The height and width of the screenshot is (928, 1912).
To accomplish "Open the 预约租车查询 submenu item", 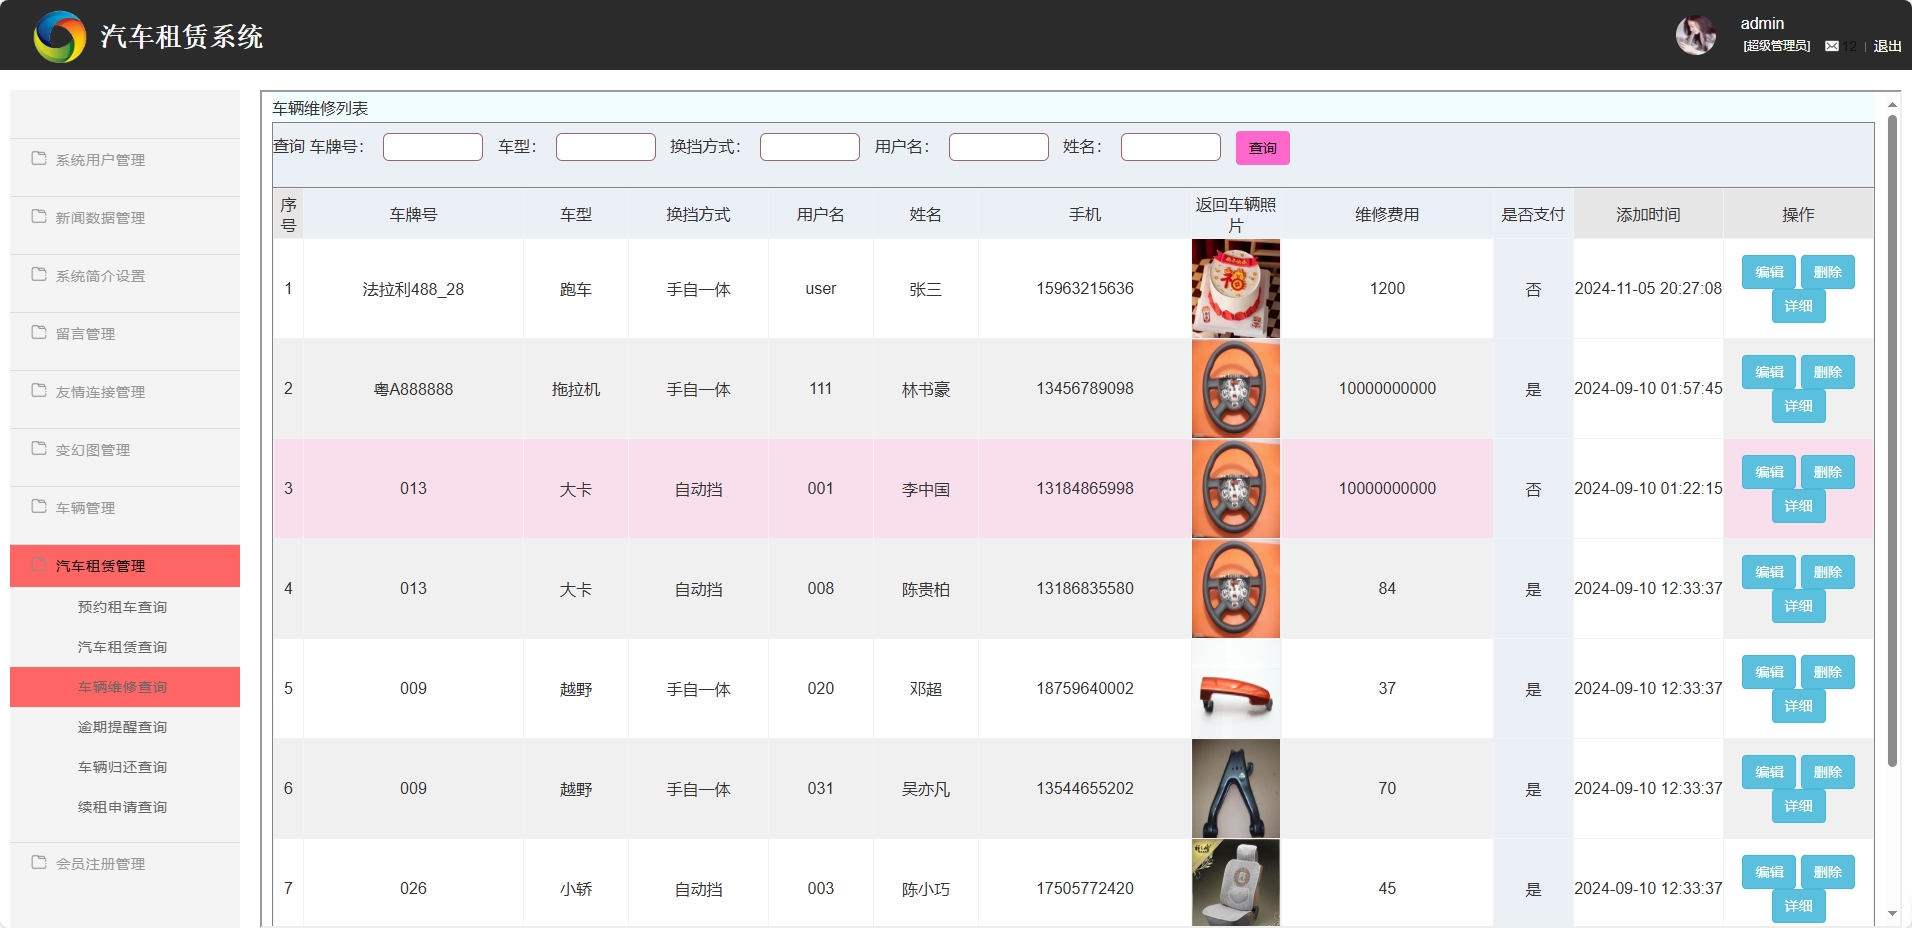I will point(122,607).
